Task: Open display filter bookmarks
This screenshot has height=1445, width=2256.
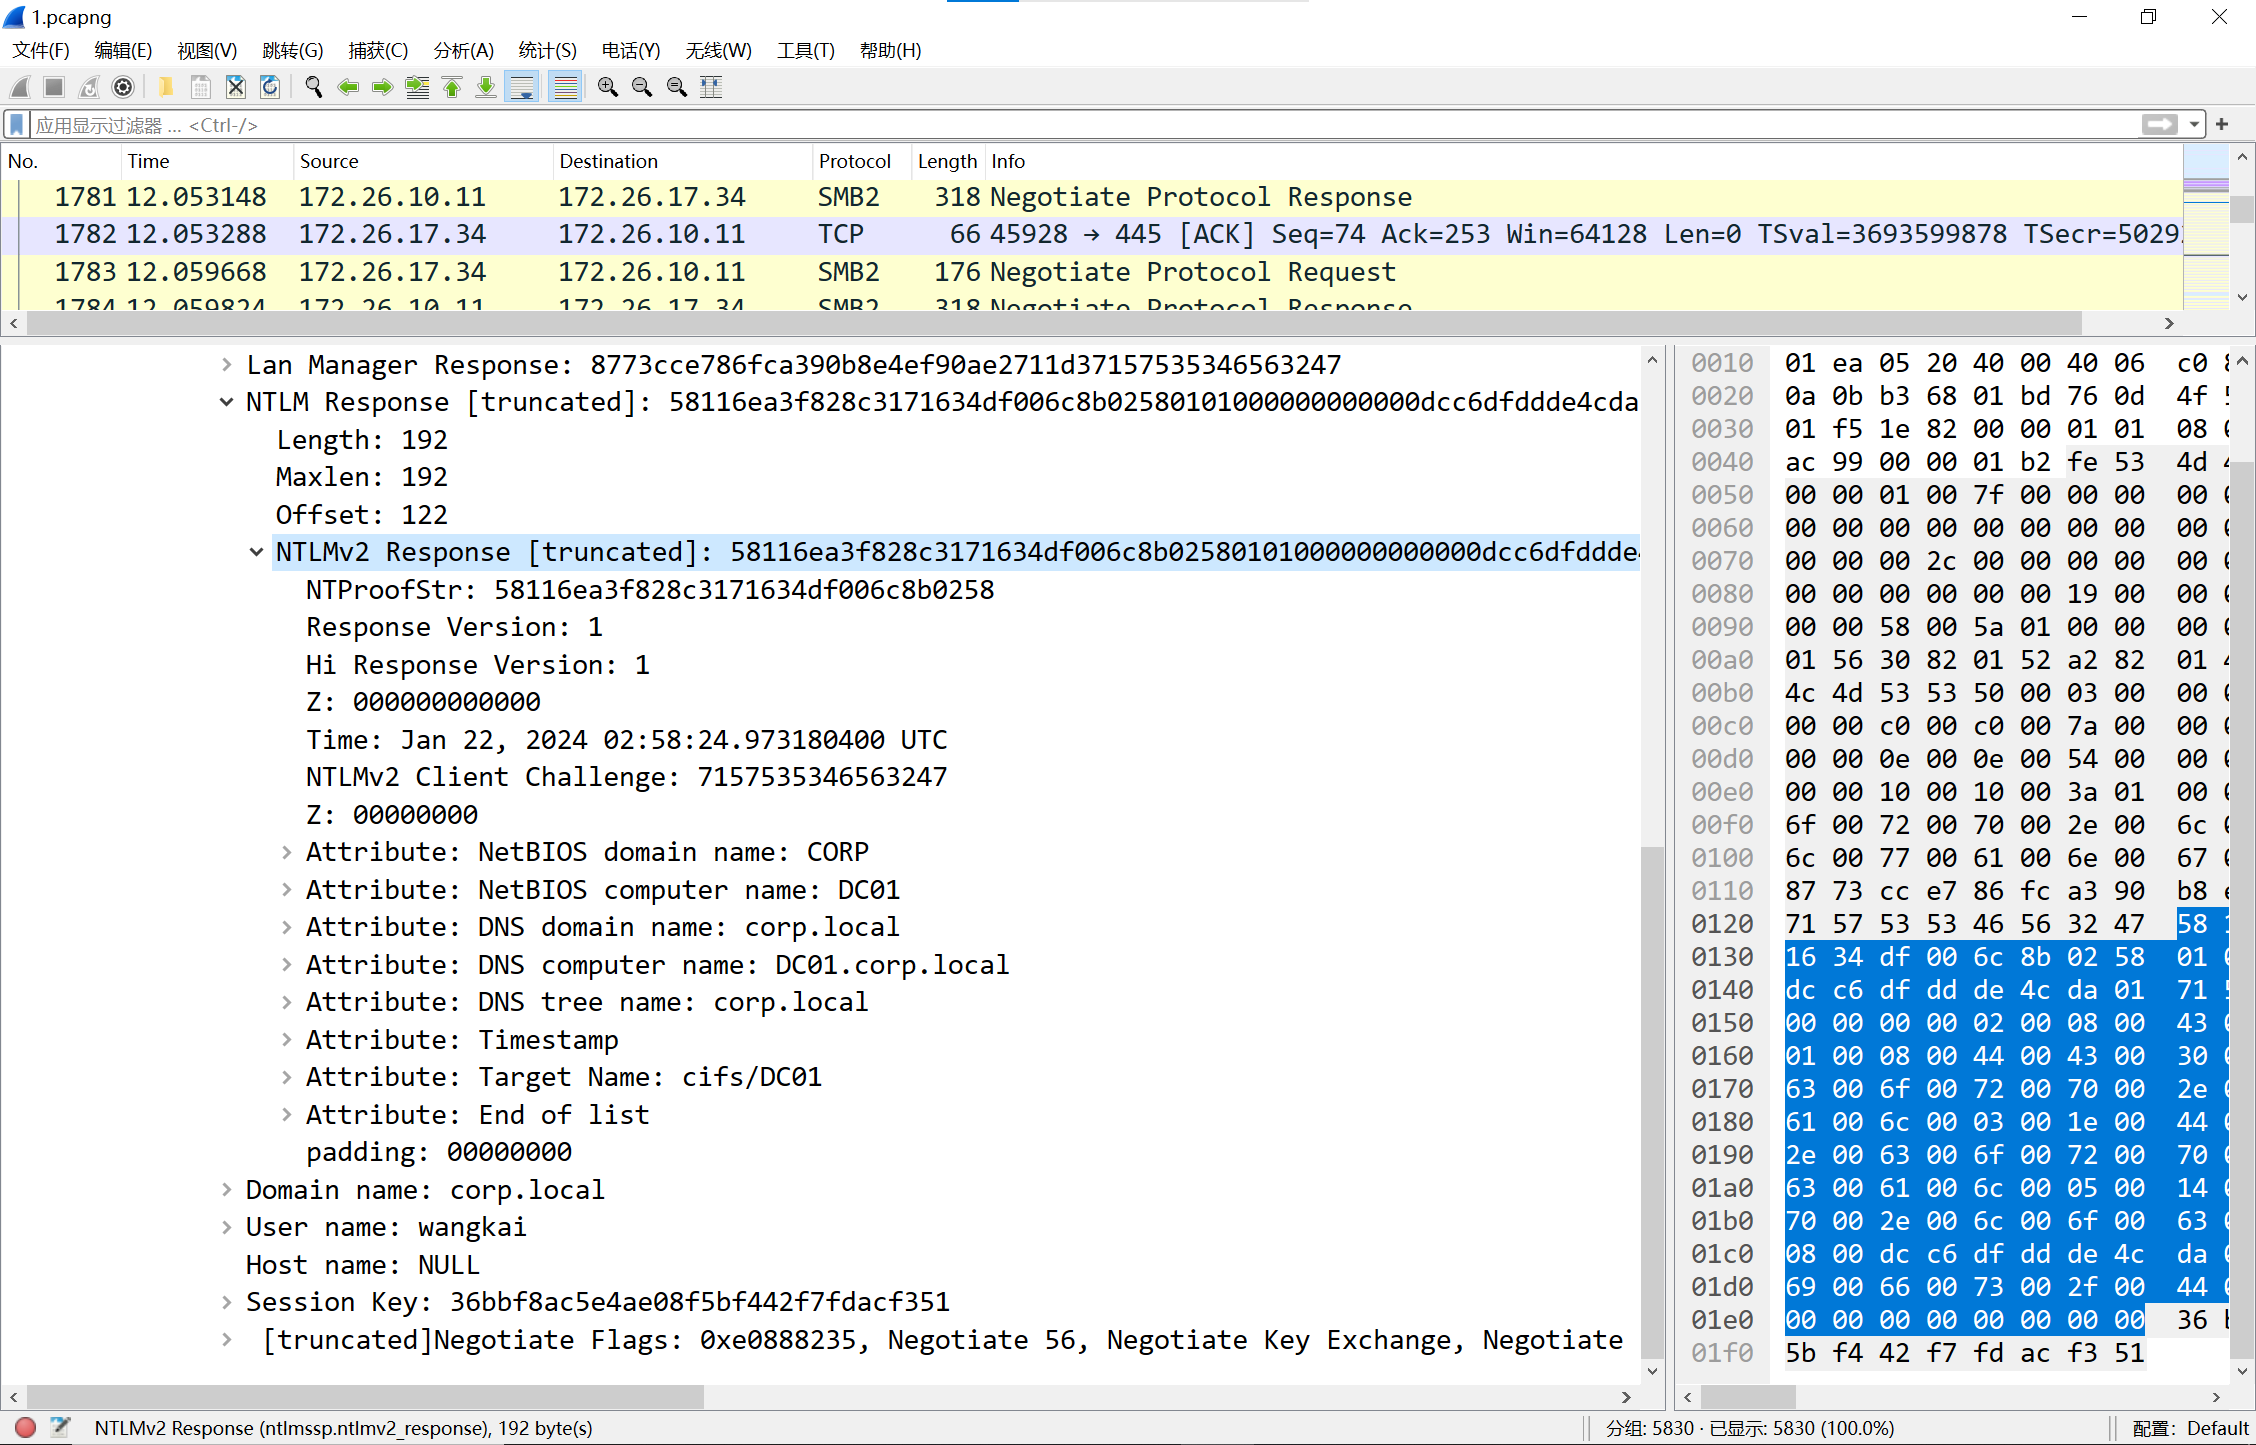Action: point(16,124)
